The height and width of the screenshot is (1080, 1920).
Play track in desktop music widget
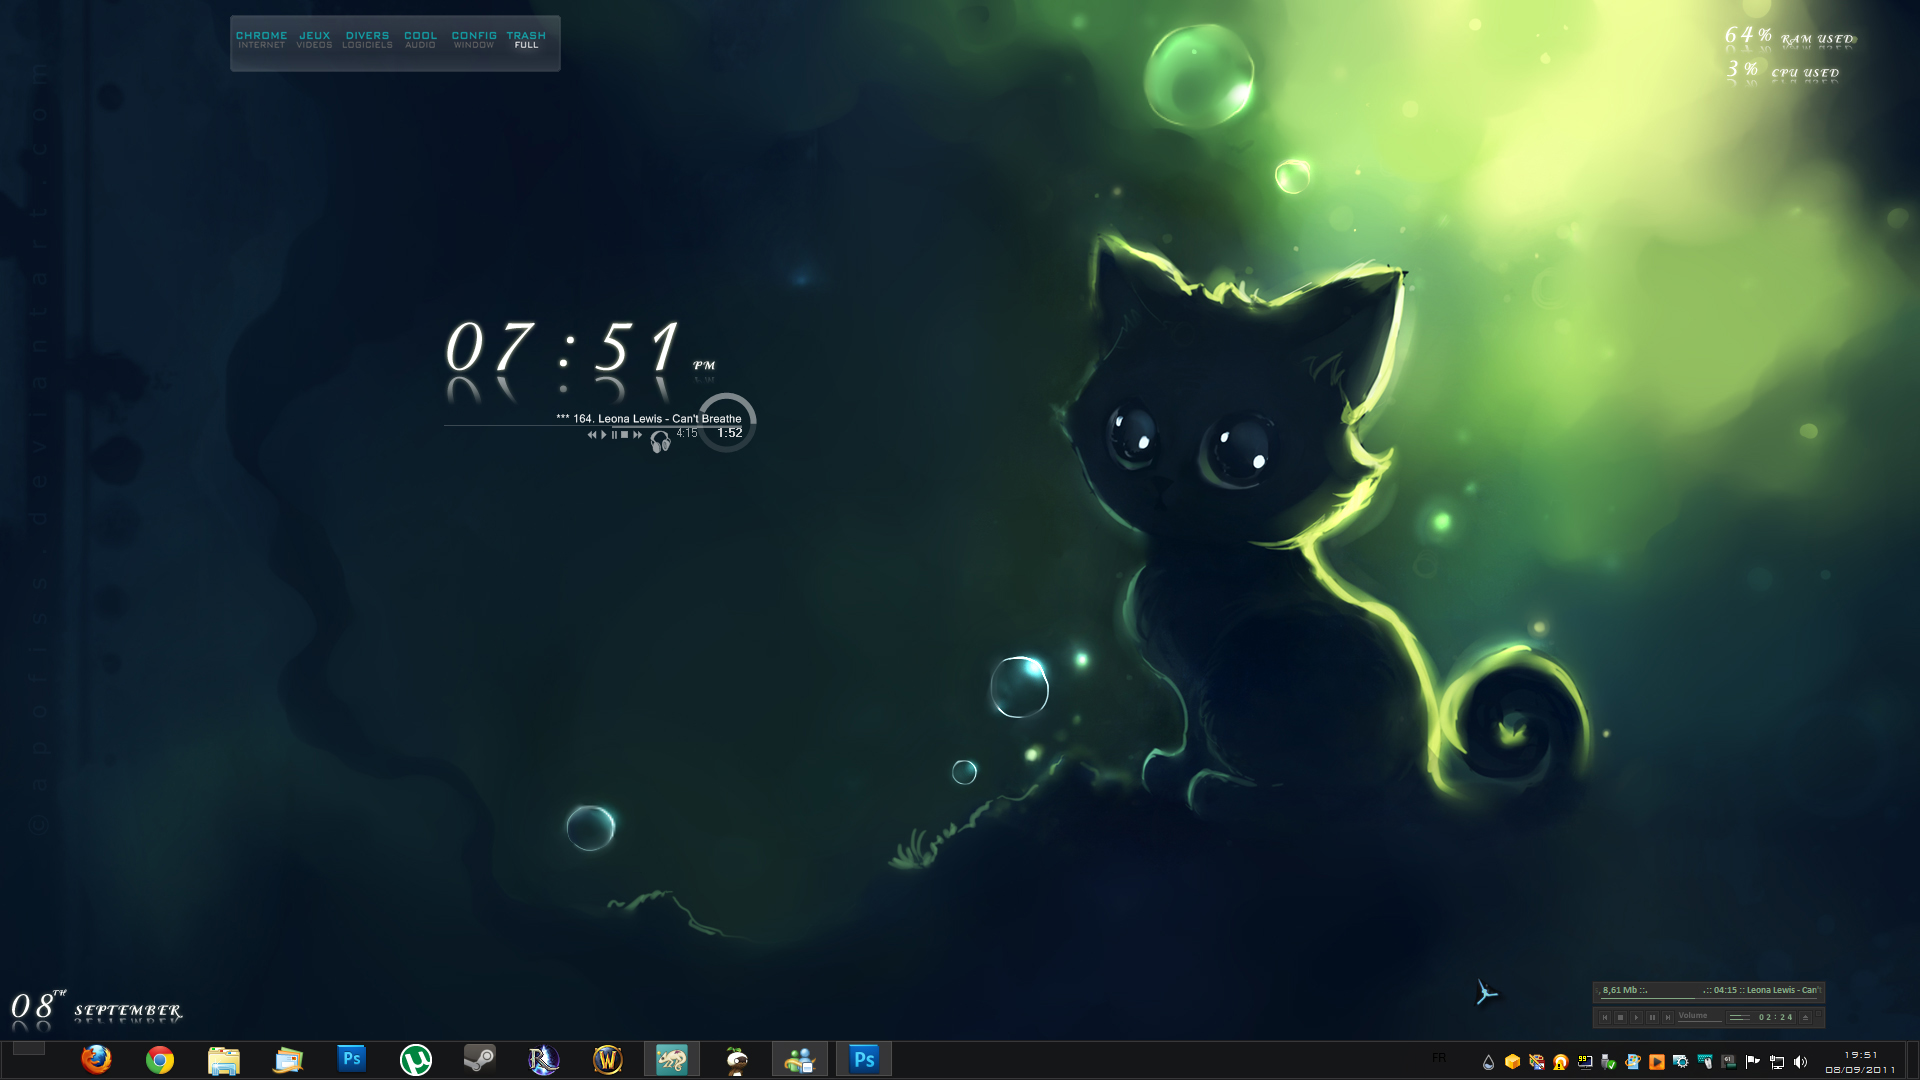coord(604,435)
